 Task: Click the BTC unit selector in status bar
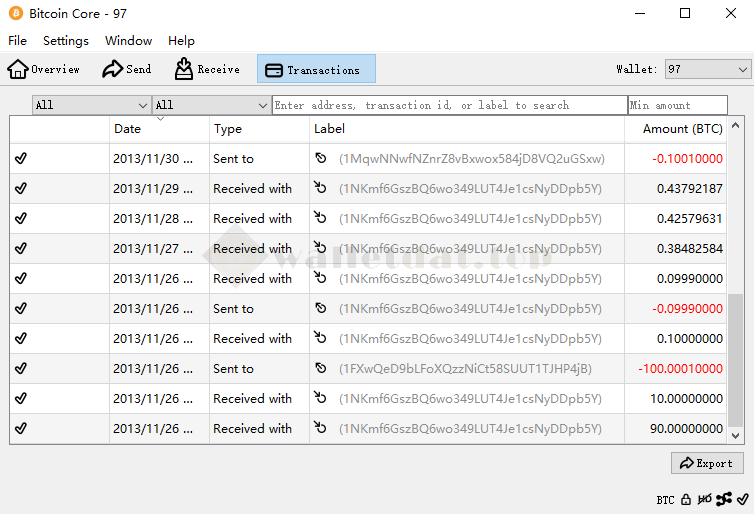(x=665, y=499)
